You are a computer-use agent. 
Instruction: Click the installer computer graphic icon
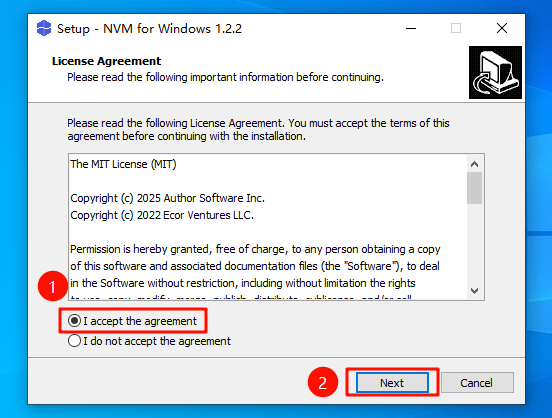point(495,73)
